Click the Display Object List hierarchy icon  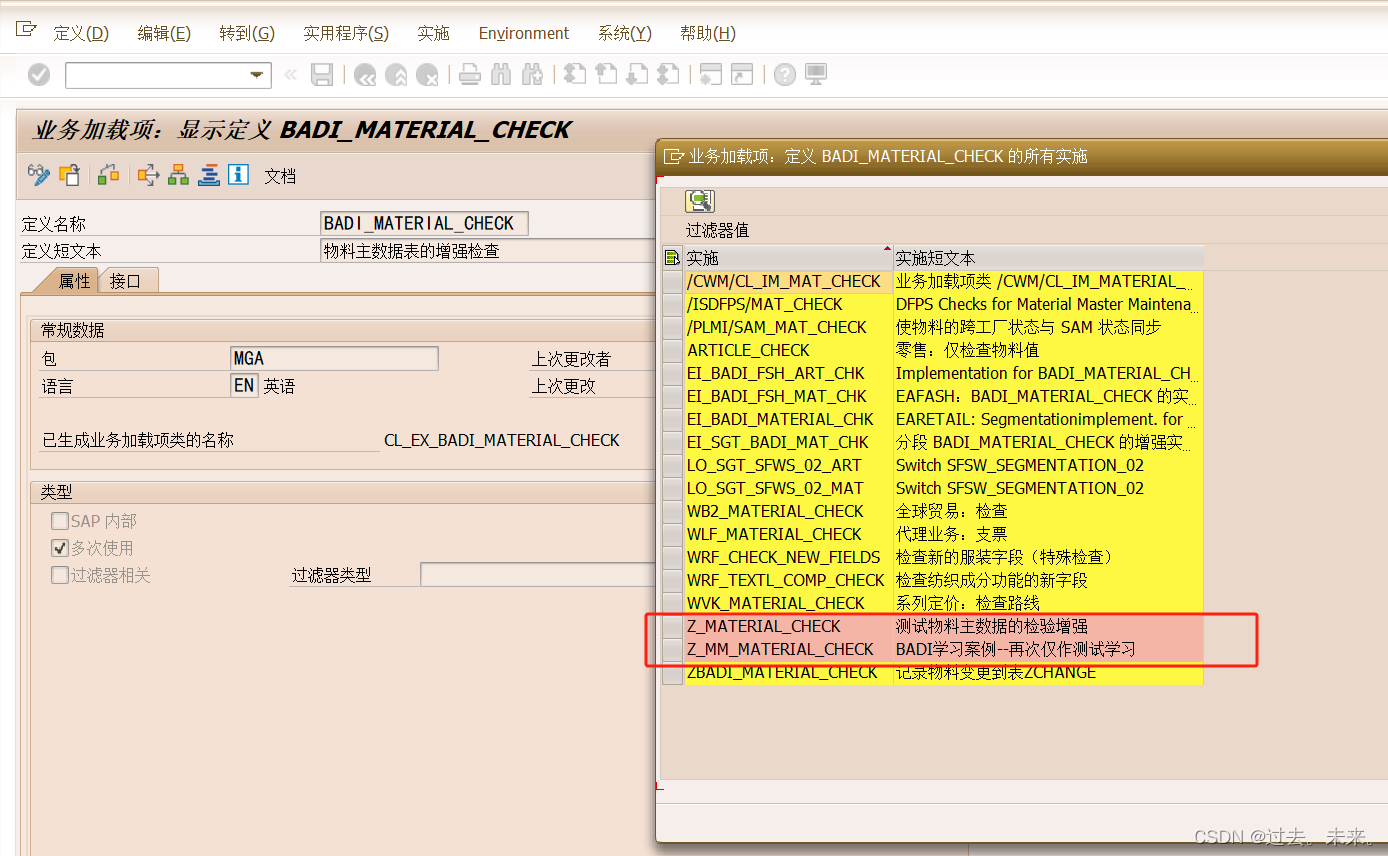[x=179, y=175]
